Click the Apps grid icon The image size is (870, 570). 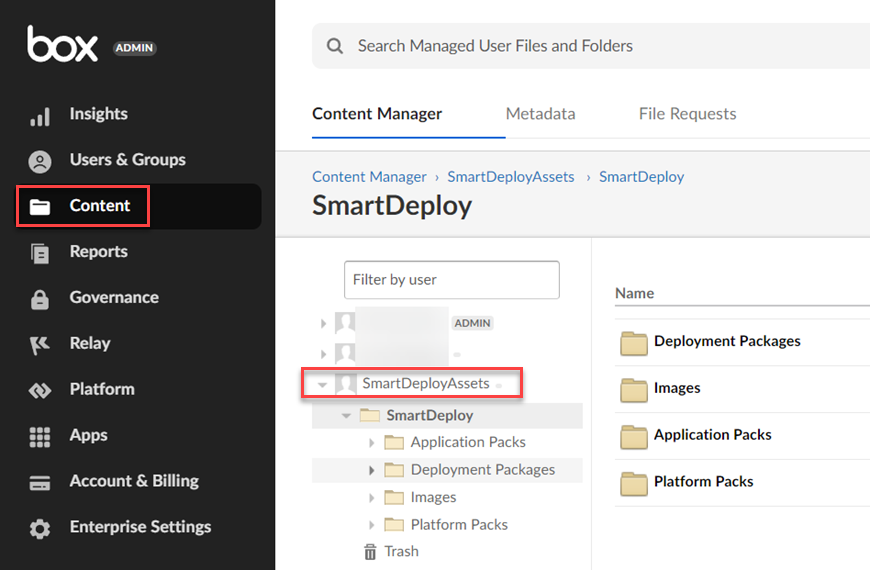pyautogui.click(x=40, y=437)
